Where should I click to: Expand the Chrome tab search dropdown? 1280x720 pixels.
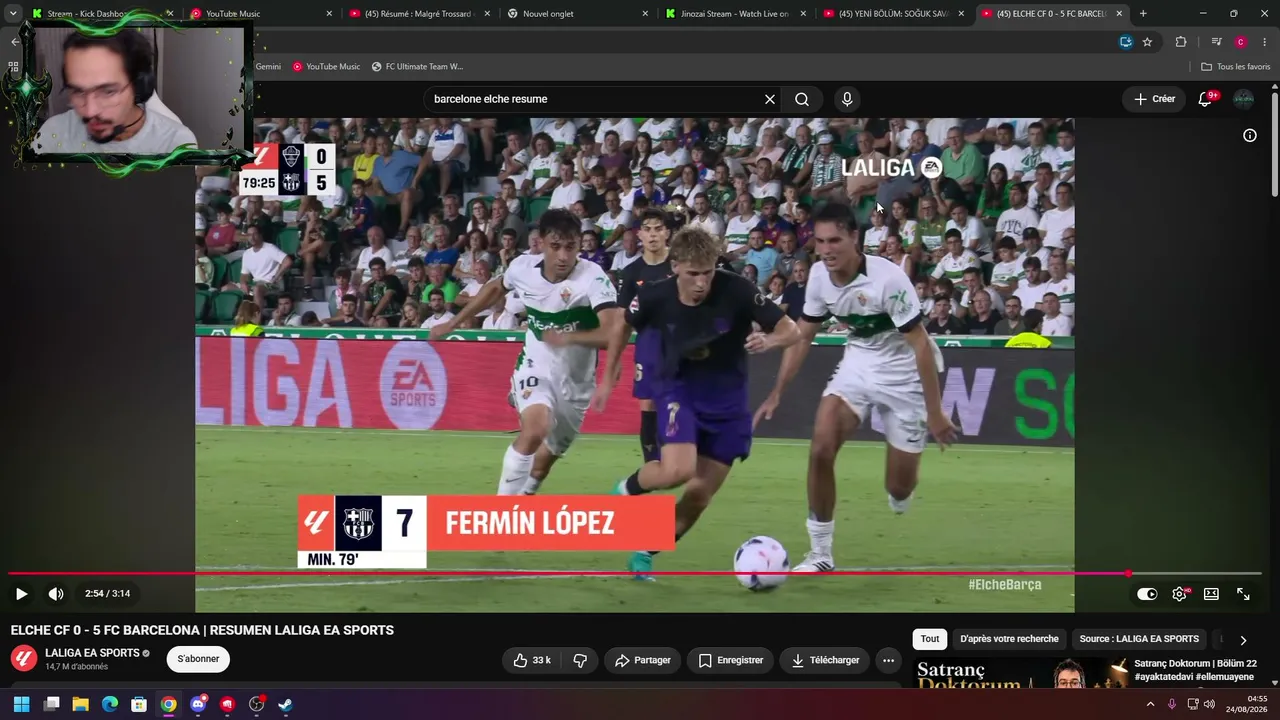pos(13,14)
